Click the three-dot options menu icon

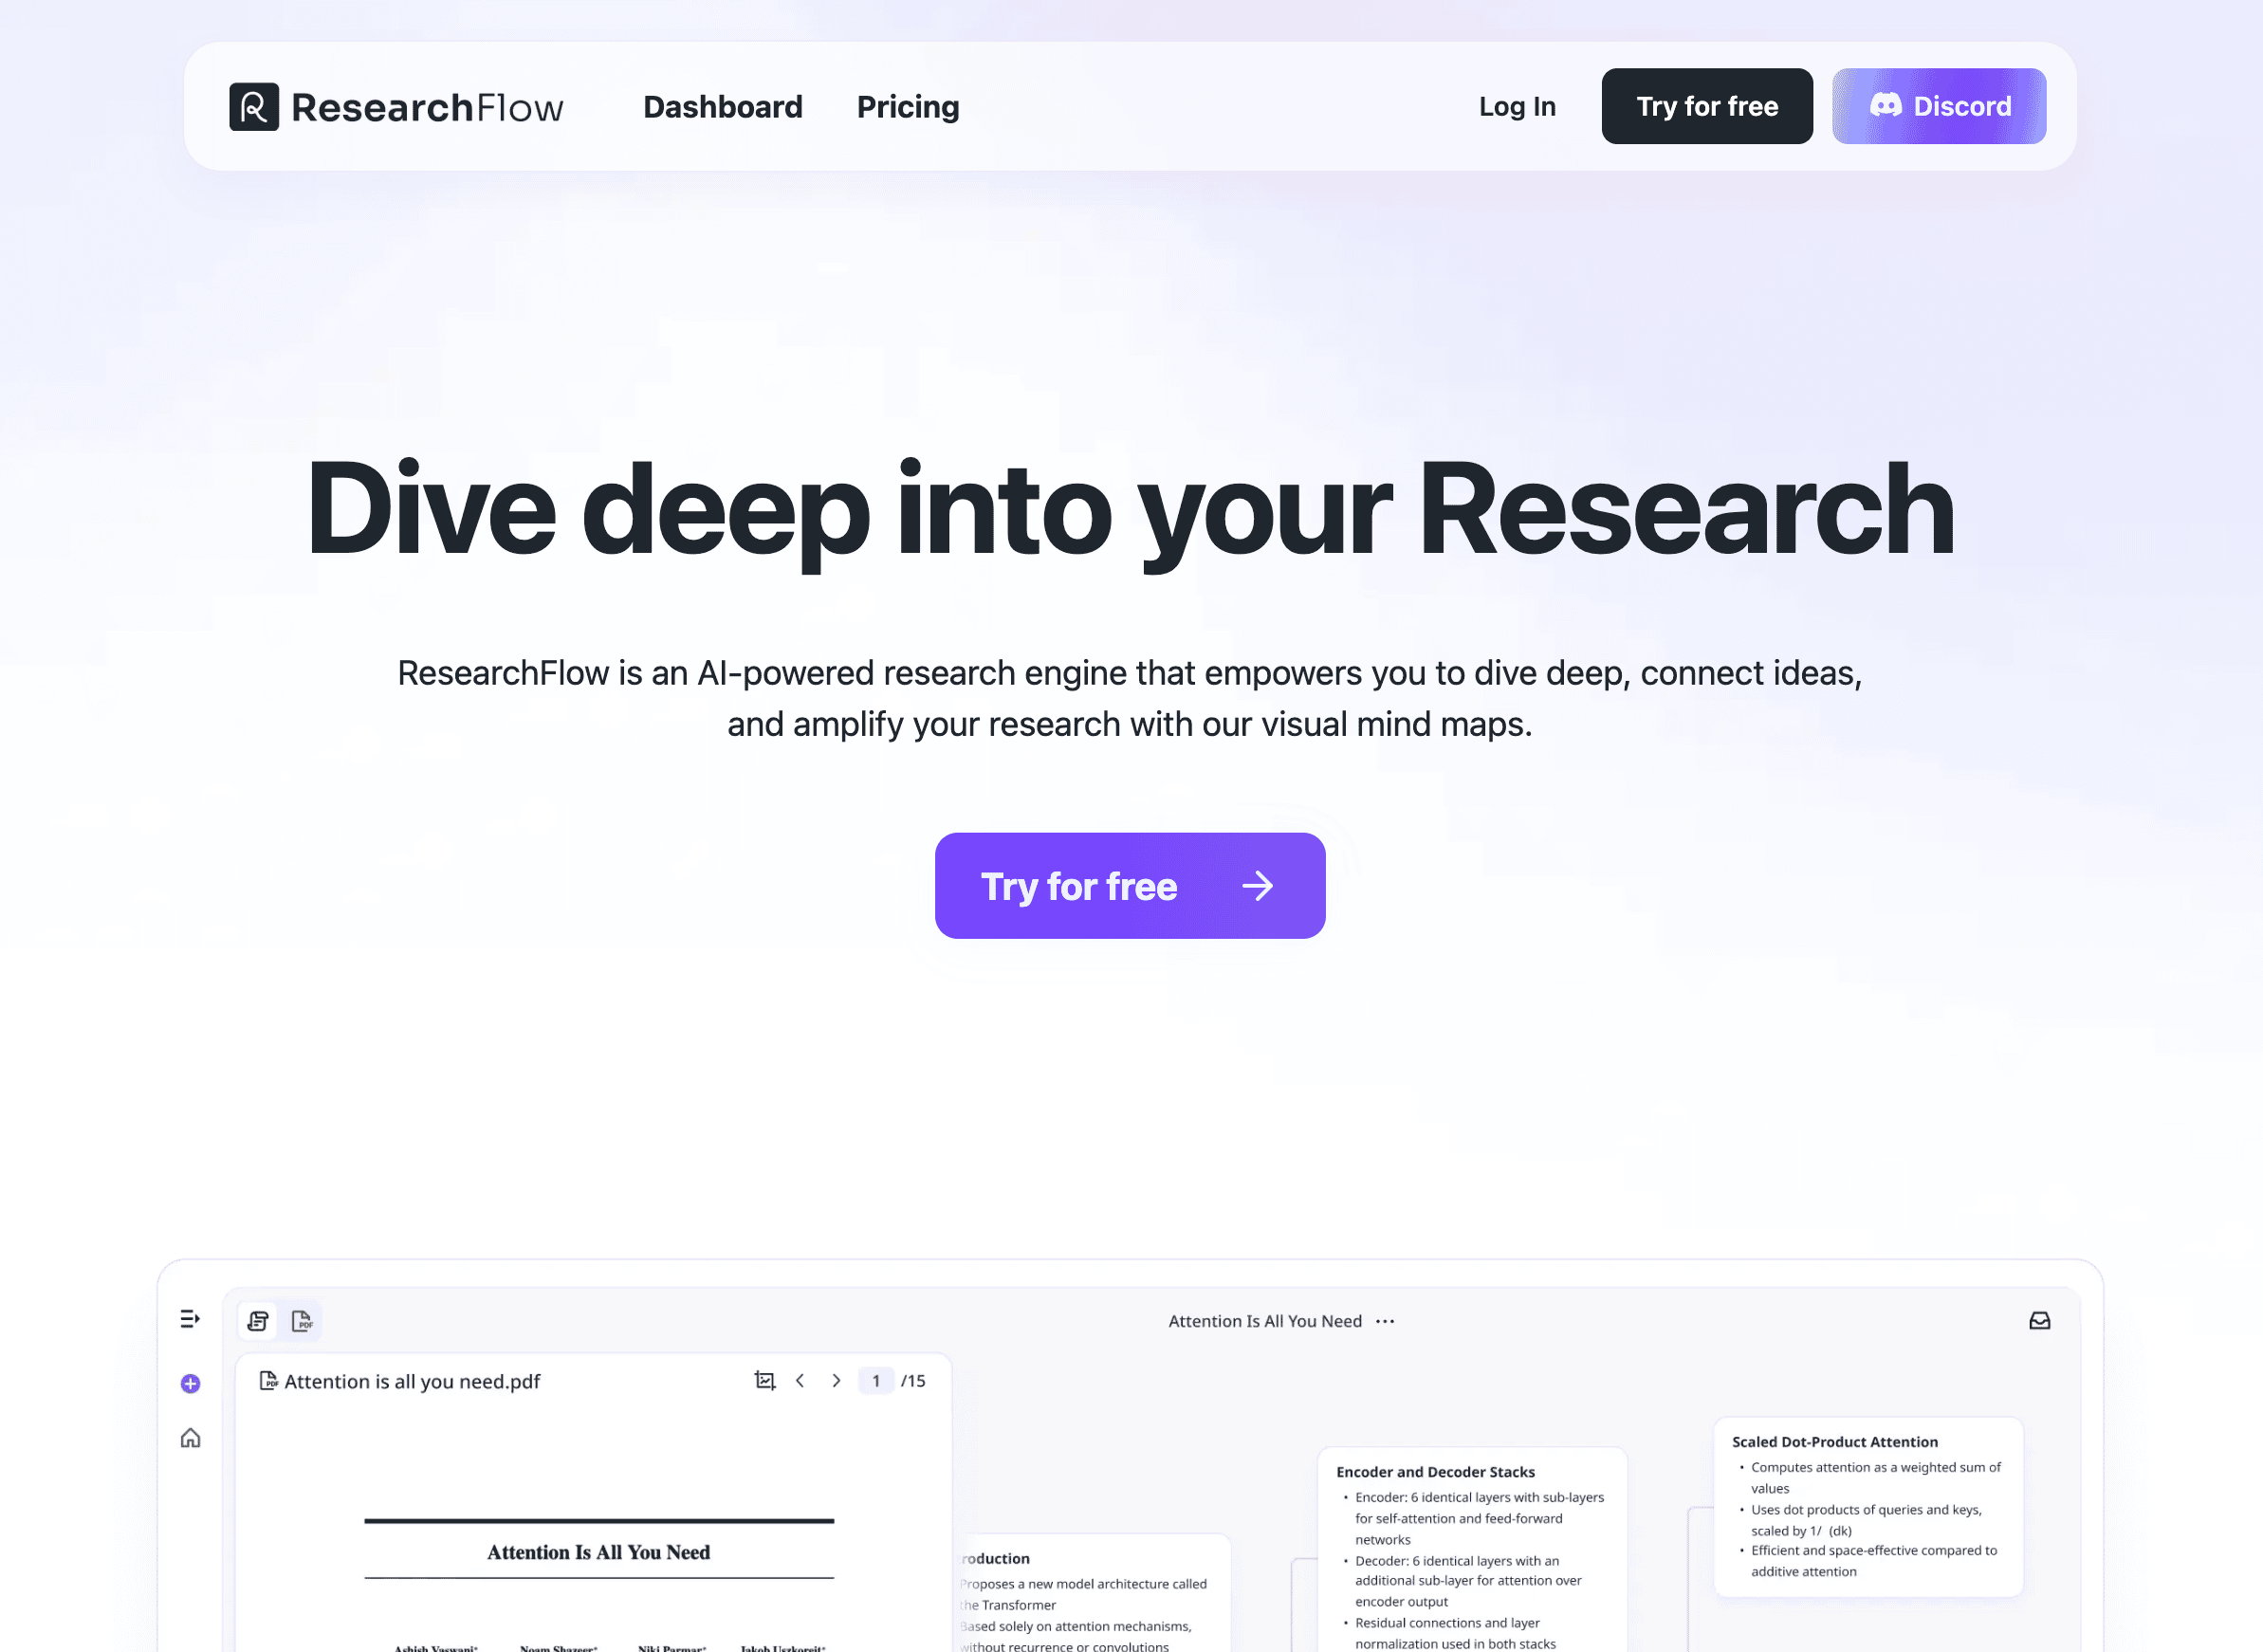[x=1387, y=1320]
